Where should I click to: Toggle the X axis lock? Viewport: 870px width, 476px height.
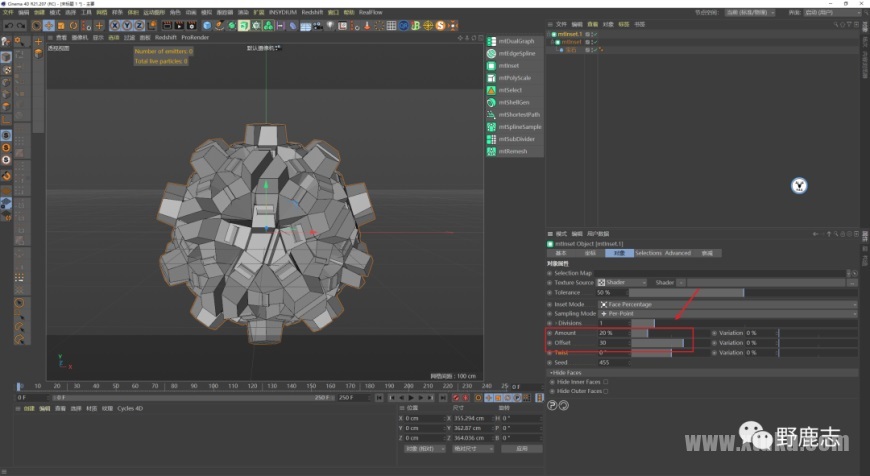click(114, 26)
